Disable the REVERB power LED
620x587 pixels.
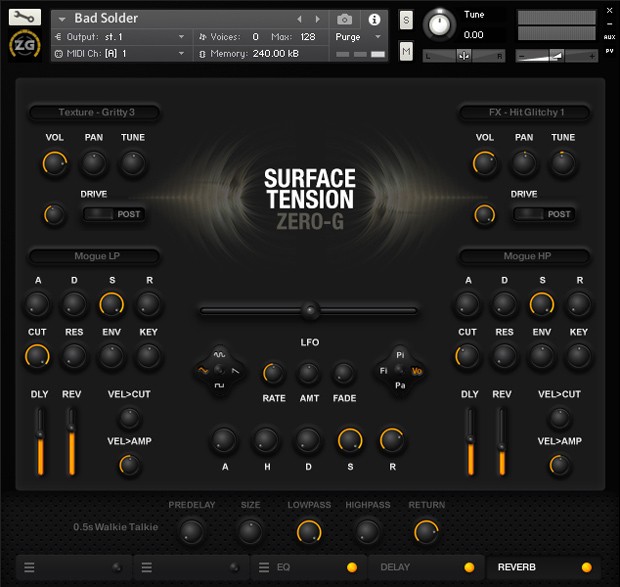(x=586, y=567)
